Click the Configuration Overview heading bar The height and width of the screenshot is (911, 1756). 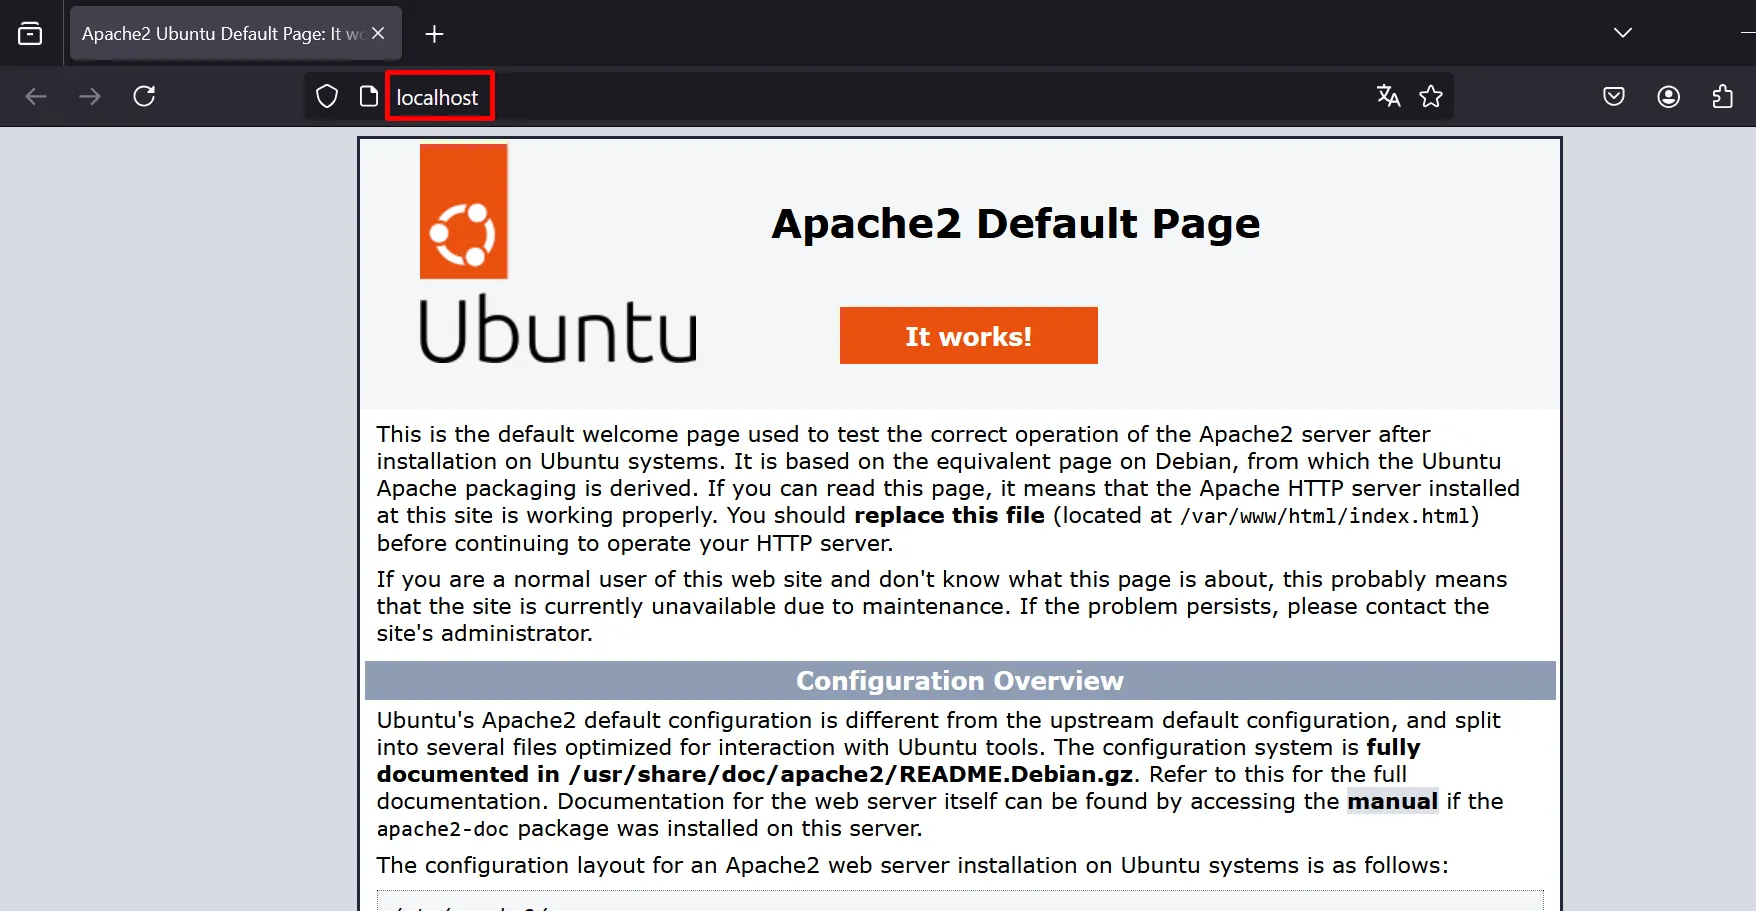pyautogui.click(x=959, y=680)
